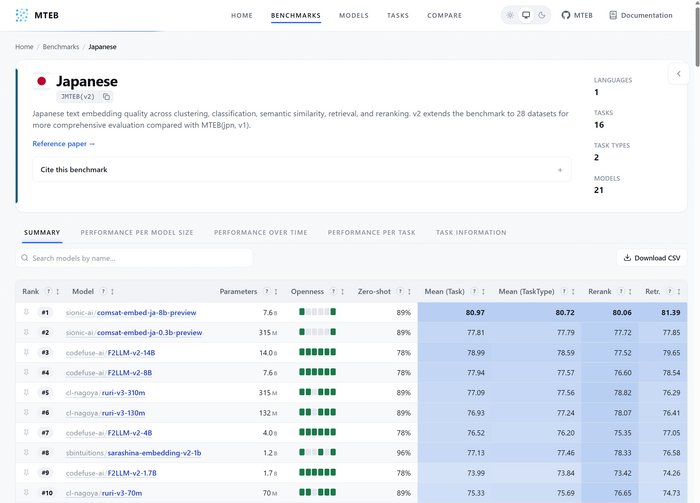The image size is (700, 503).
Task: Click the 80.97 Mean (Task) cell
Action: click(x=454, y=312)
